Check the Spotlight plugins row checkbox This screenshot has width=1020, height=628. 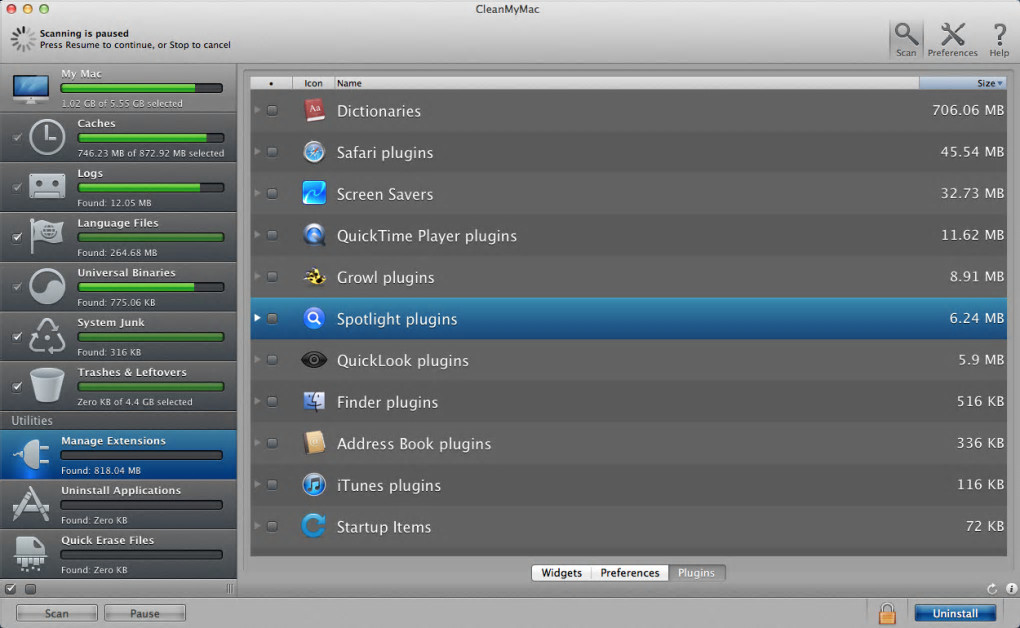(273, 318)
